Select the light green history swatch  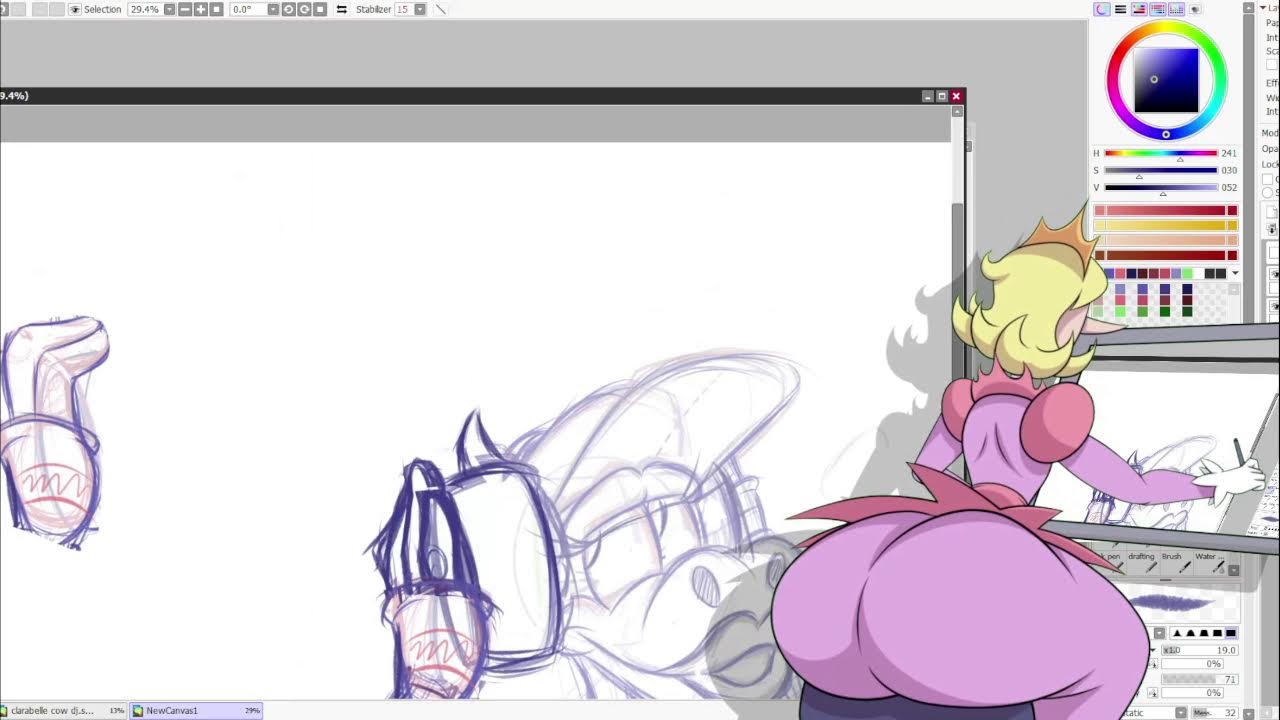1187,273
